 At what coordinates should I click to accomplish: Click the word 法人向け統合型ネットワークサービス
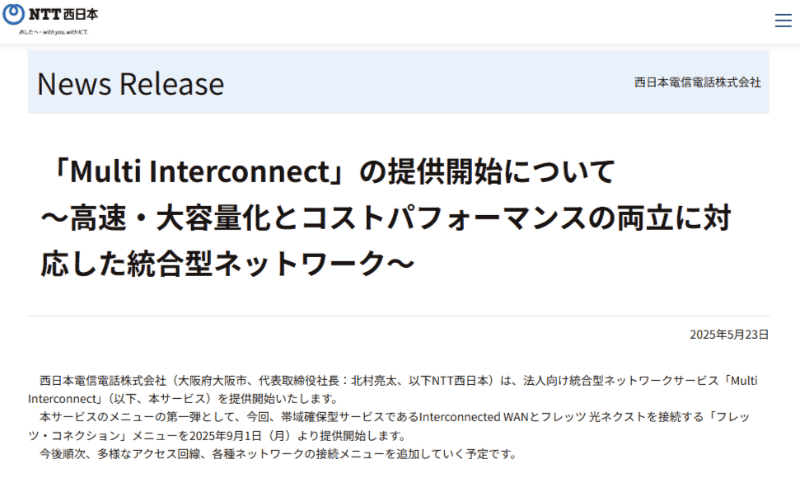point(620,381)
